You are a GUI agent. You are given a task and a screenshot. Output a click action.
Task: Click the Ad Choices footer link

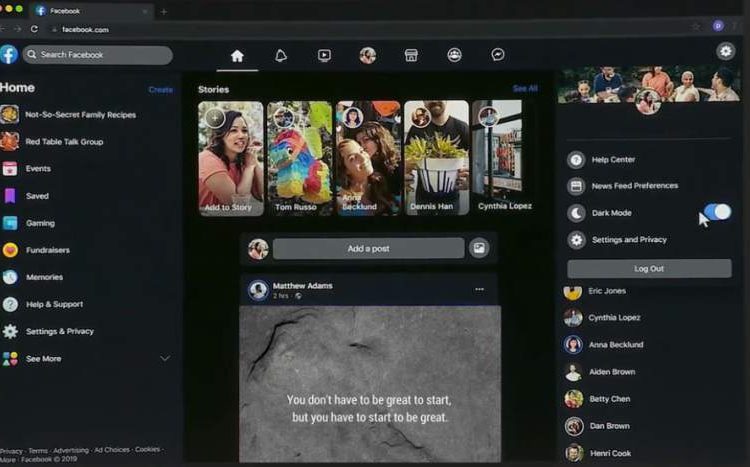pyautogui.click(x=111, y=450)
